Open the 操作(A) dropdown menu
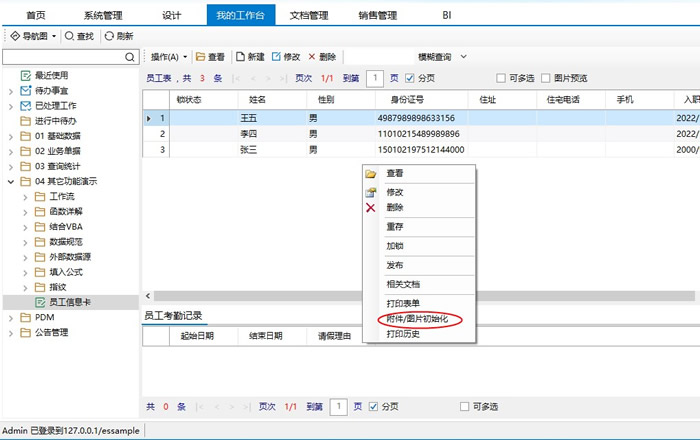The width and height of the screenshot is (700, 440). tap(170, 57)
